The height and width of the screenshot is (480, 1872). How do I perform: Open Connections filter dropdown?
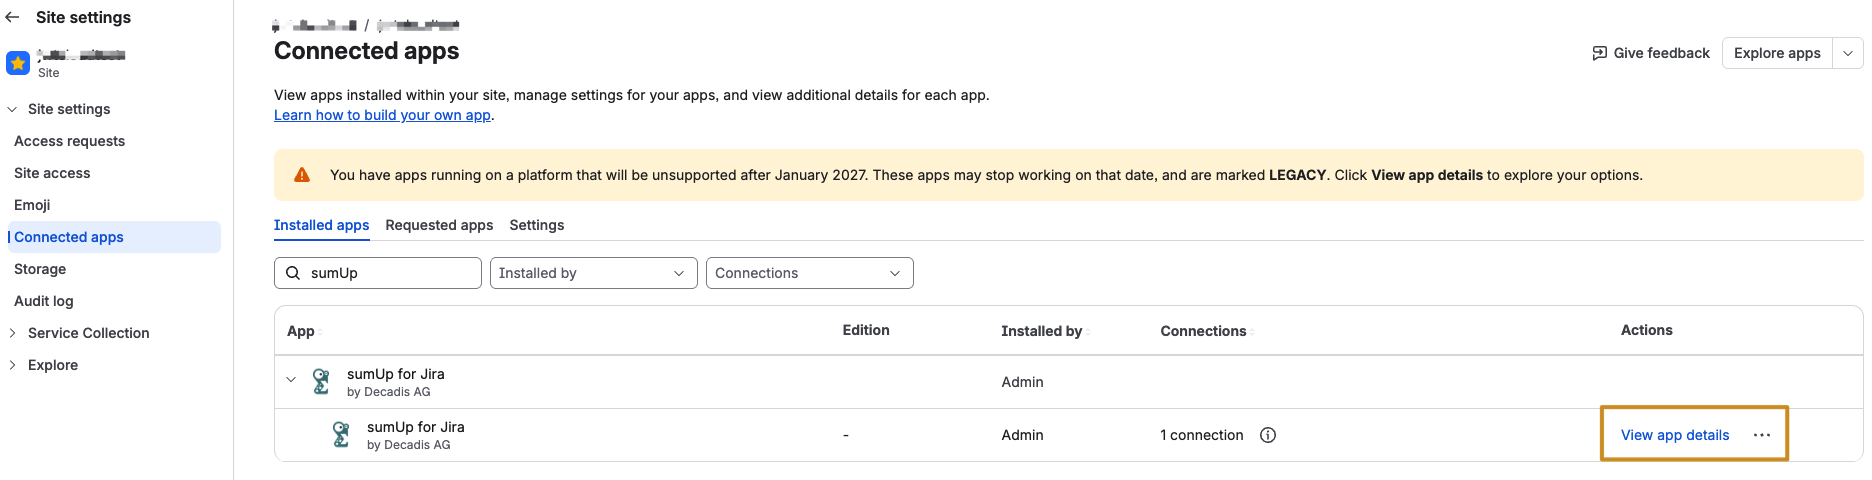click(810, 273)
